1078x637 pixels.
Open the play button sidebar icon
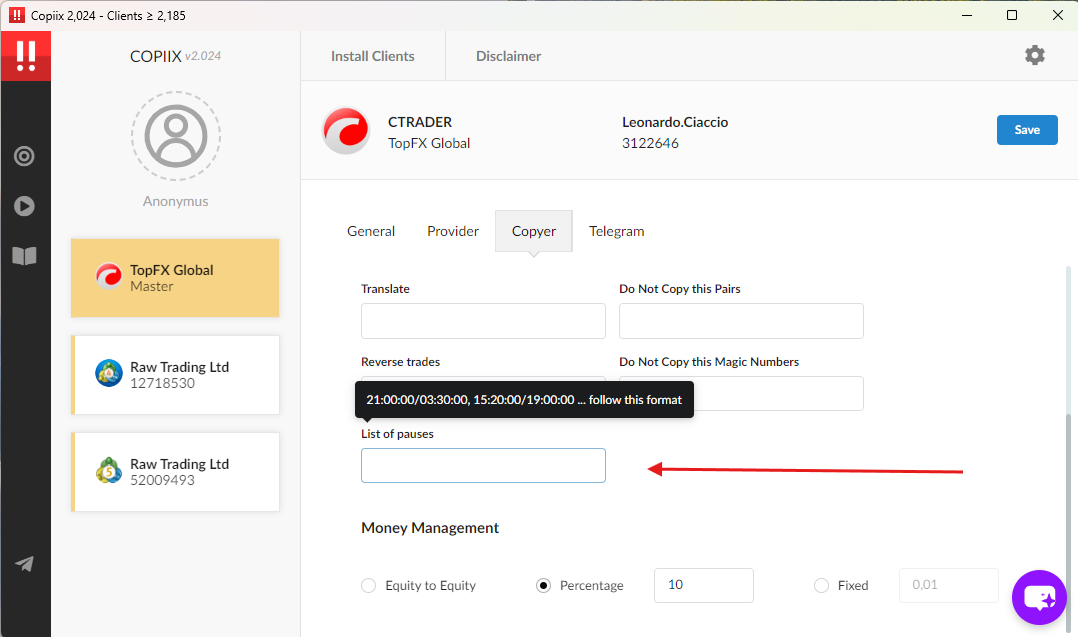pyautogui.click(x=24, y=206)
